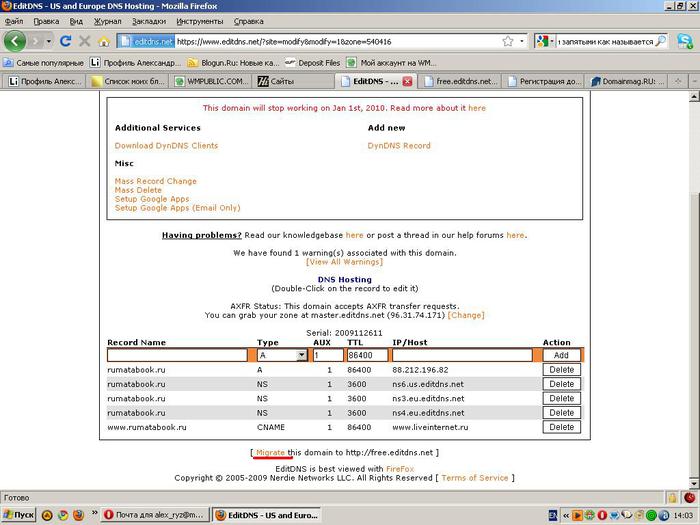This screenshot has height=525, width=700.
Task: Click the red Opera icon in system tray
Action: tap(602, 516)
